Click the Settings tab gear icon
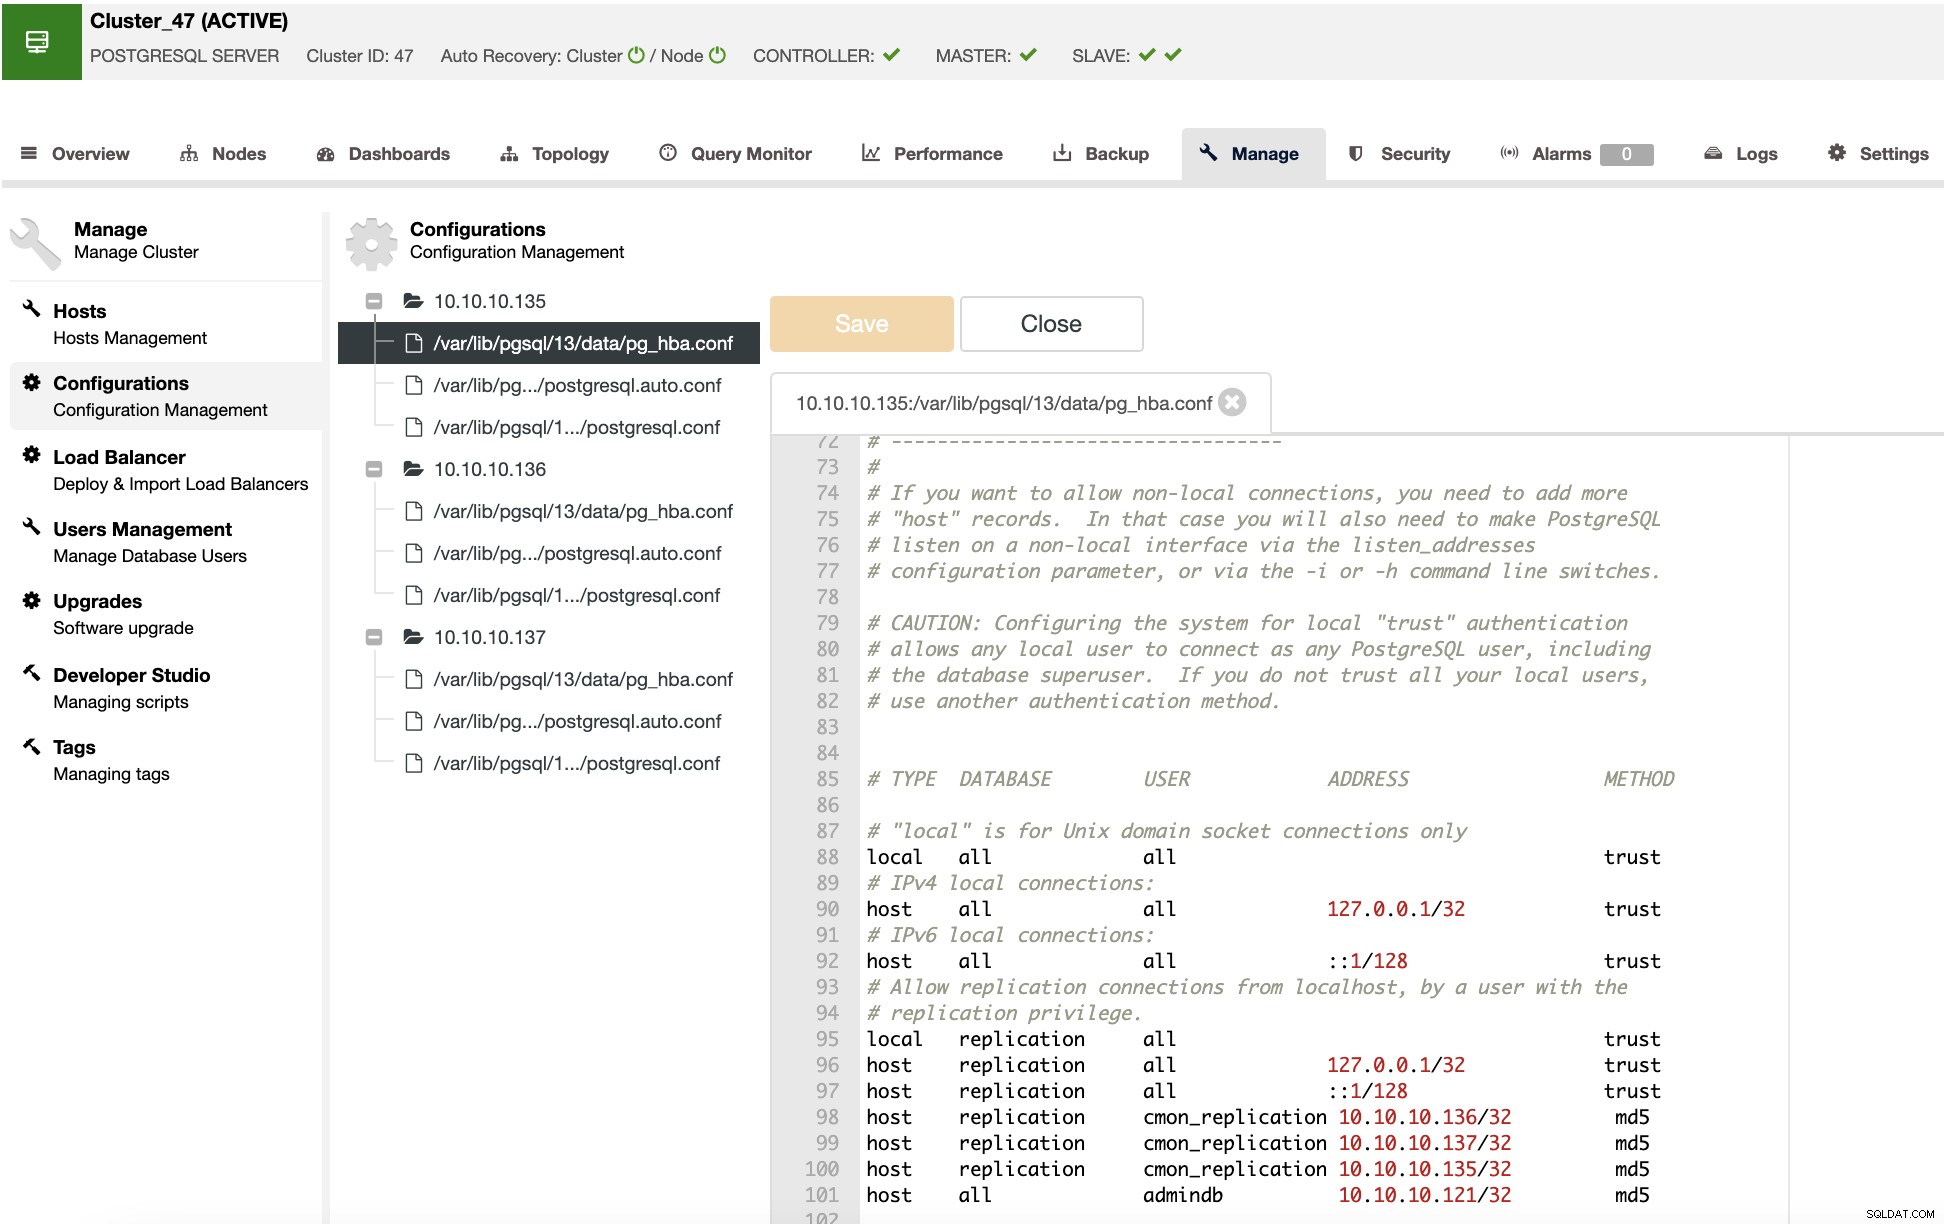 [x=1837, y=152]
